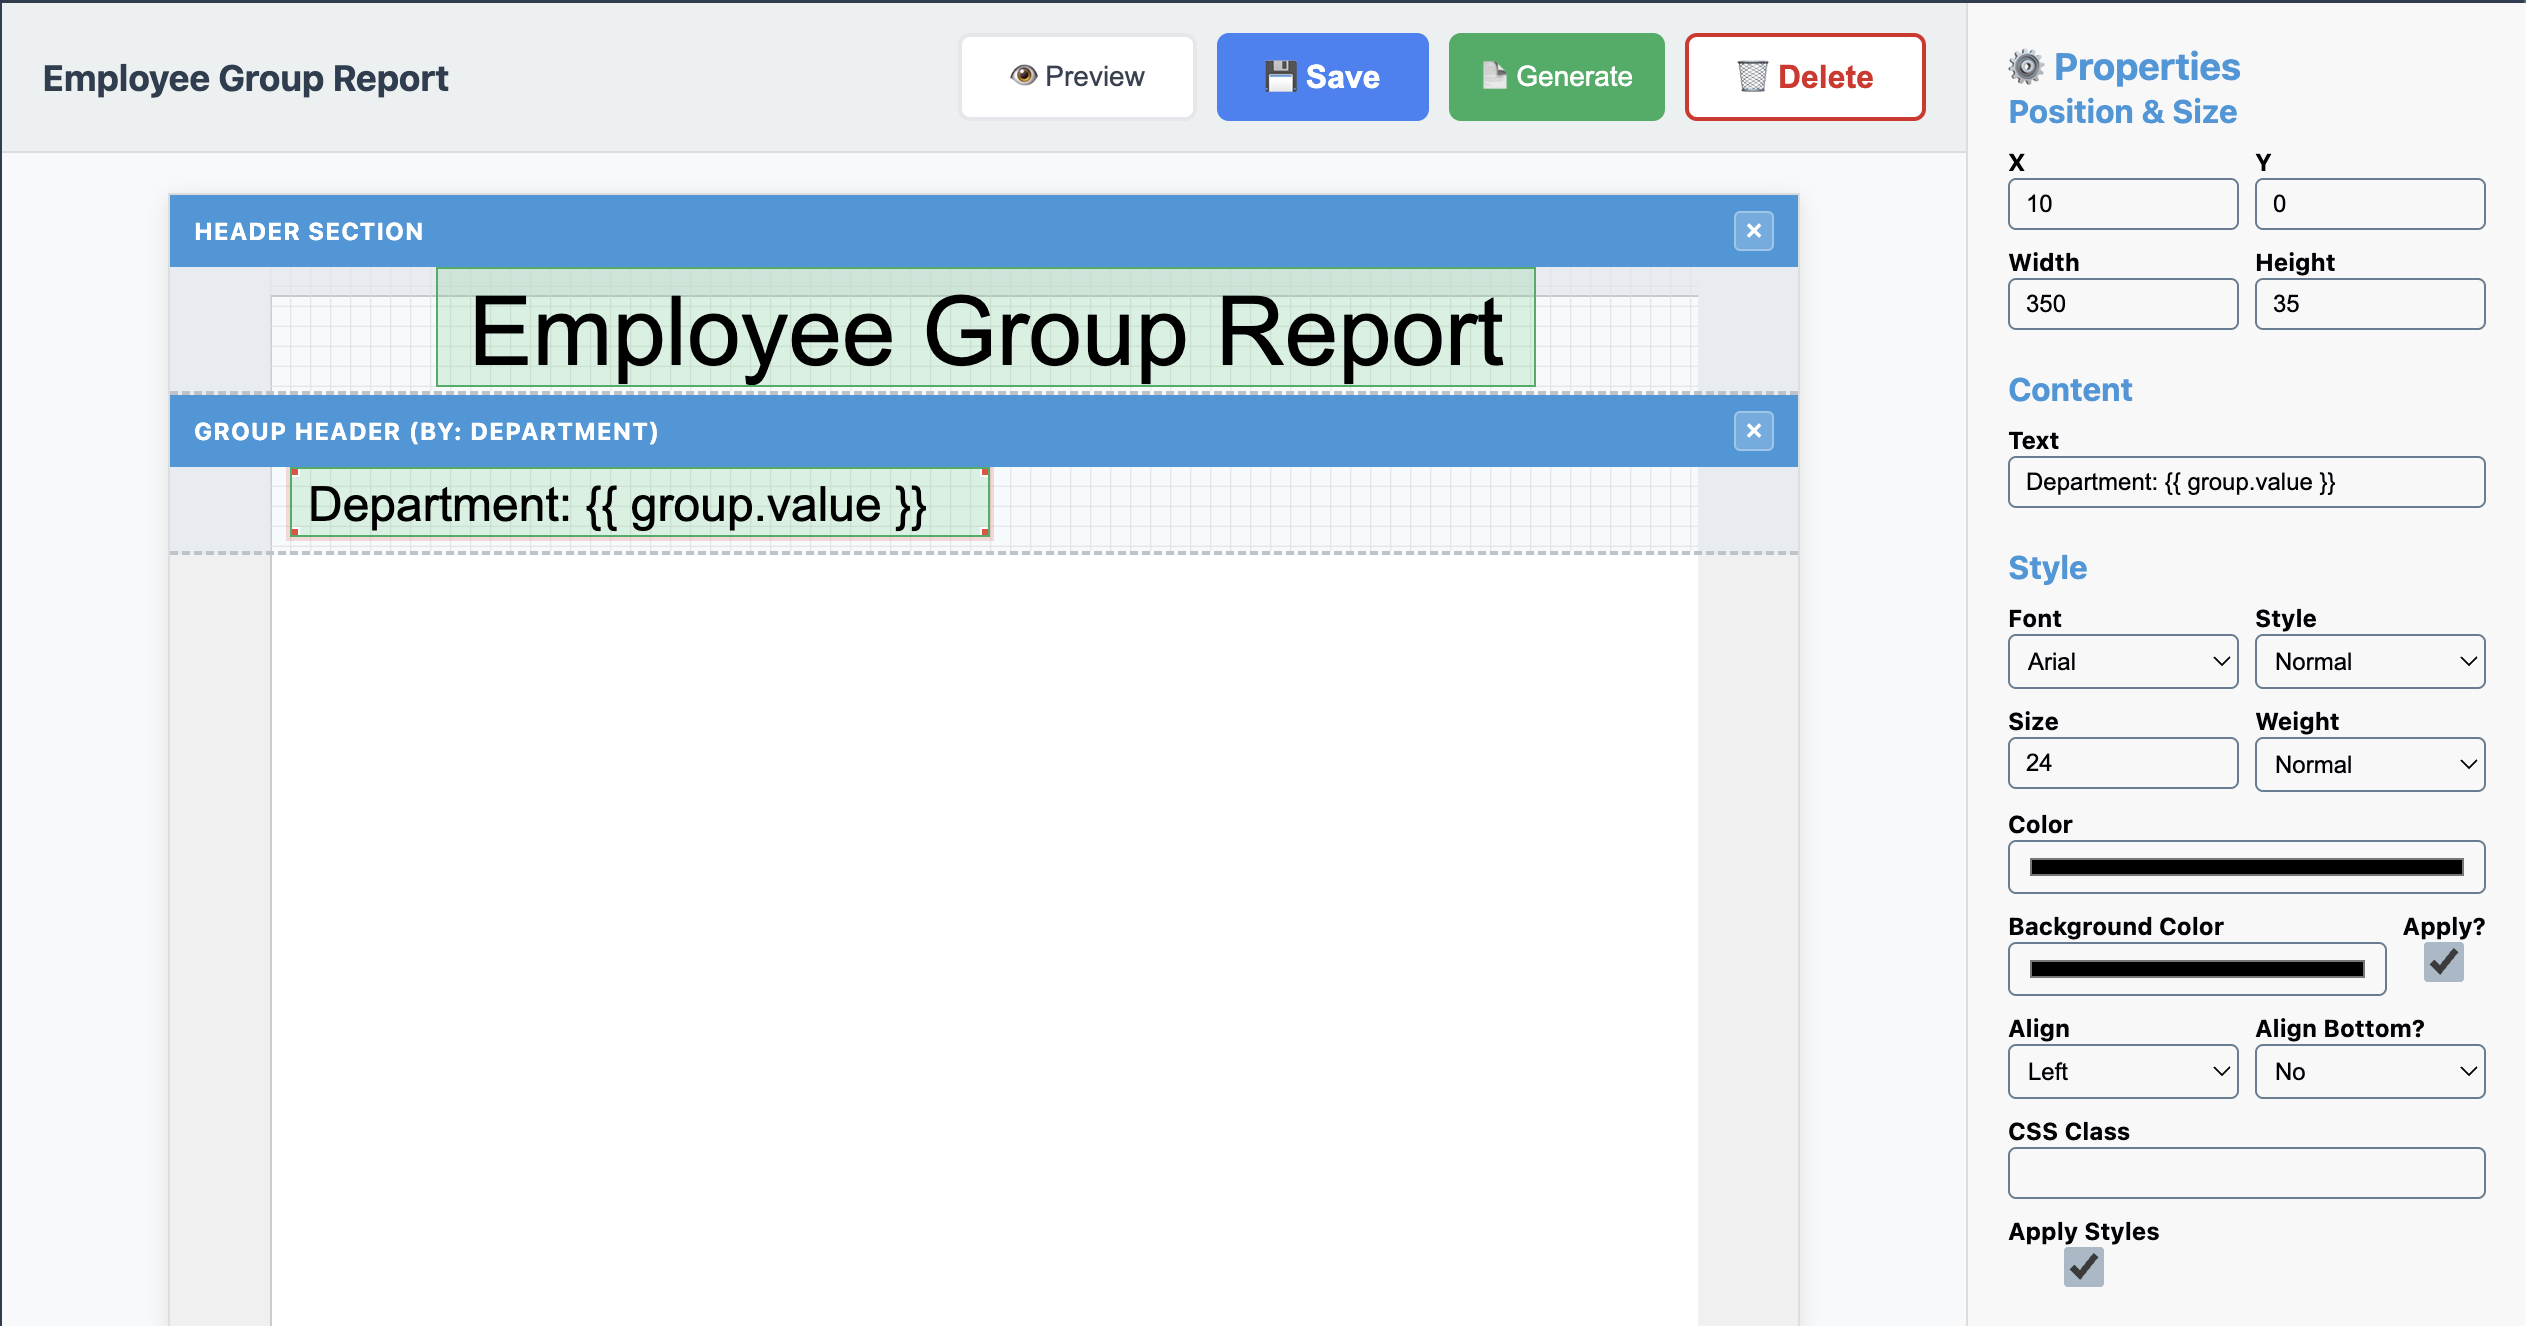The height and width of the screenshot is (1326, 2526).
Task: Open the Align dropdown
Action: 2123,1071
